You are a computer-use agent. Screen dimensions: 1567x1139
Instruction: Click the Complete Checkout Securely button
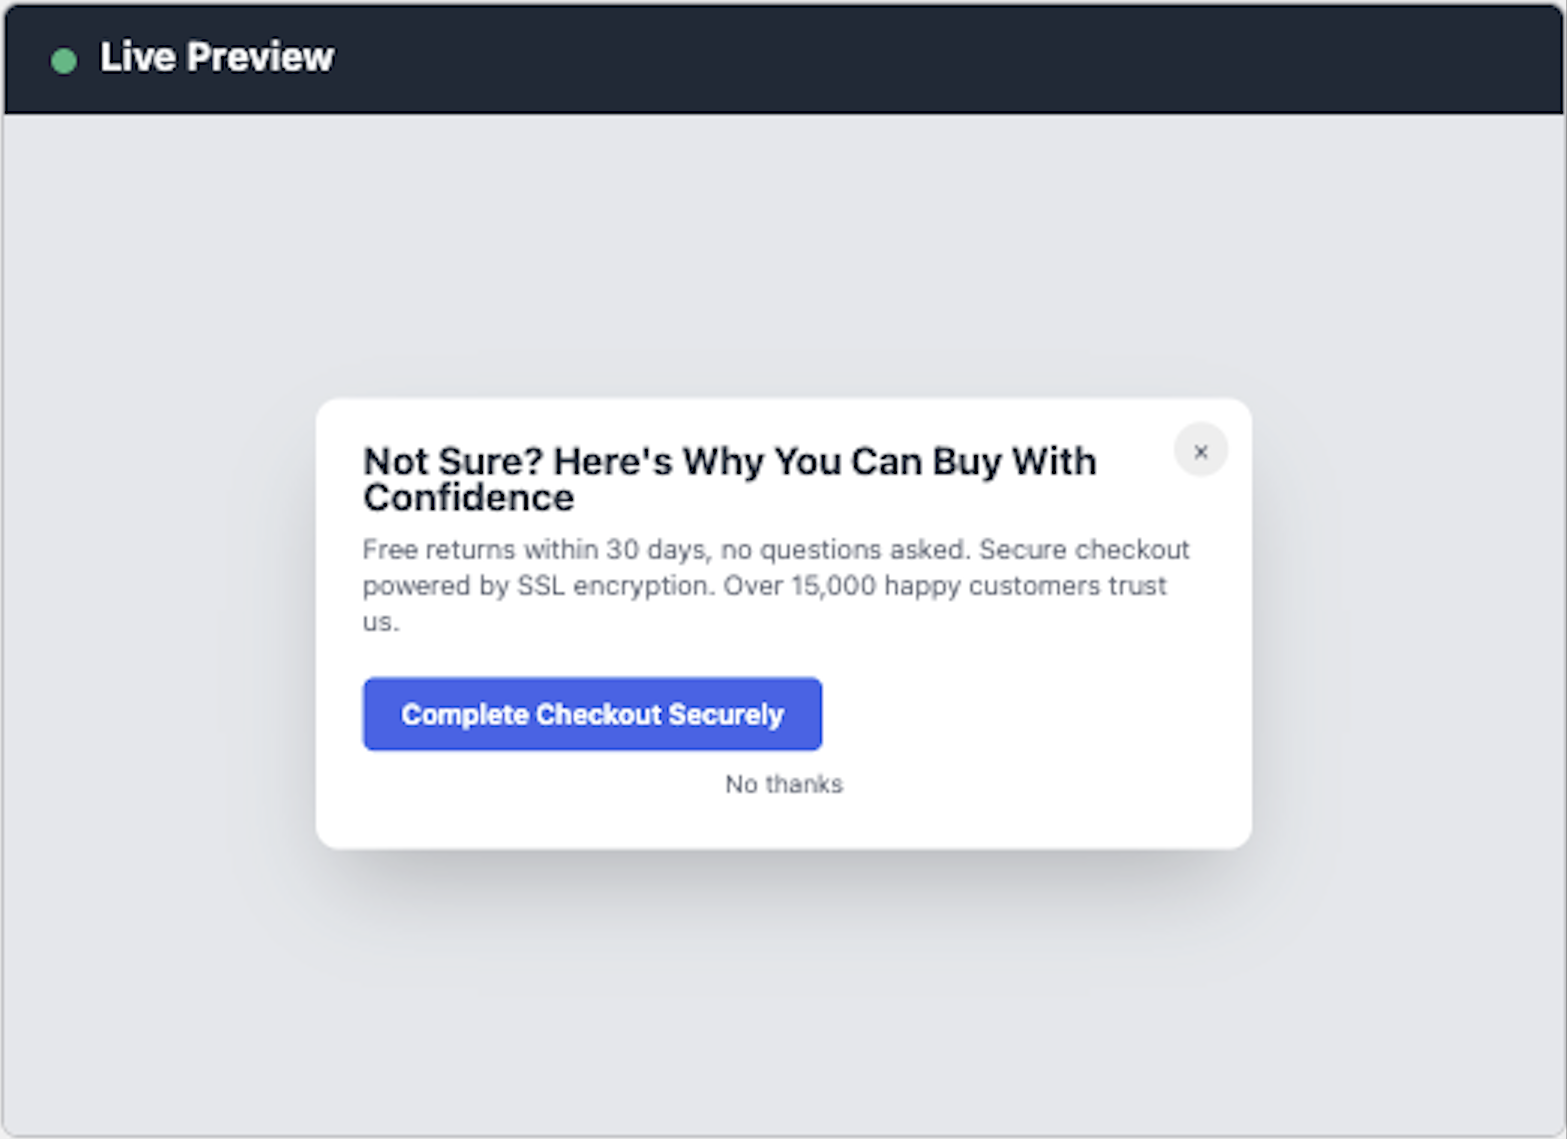(592, 714)
